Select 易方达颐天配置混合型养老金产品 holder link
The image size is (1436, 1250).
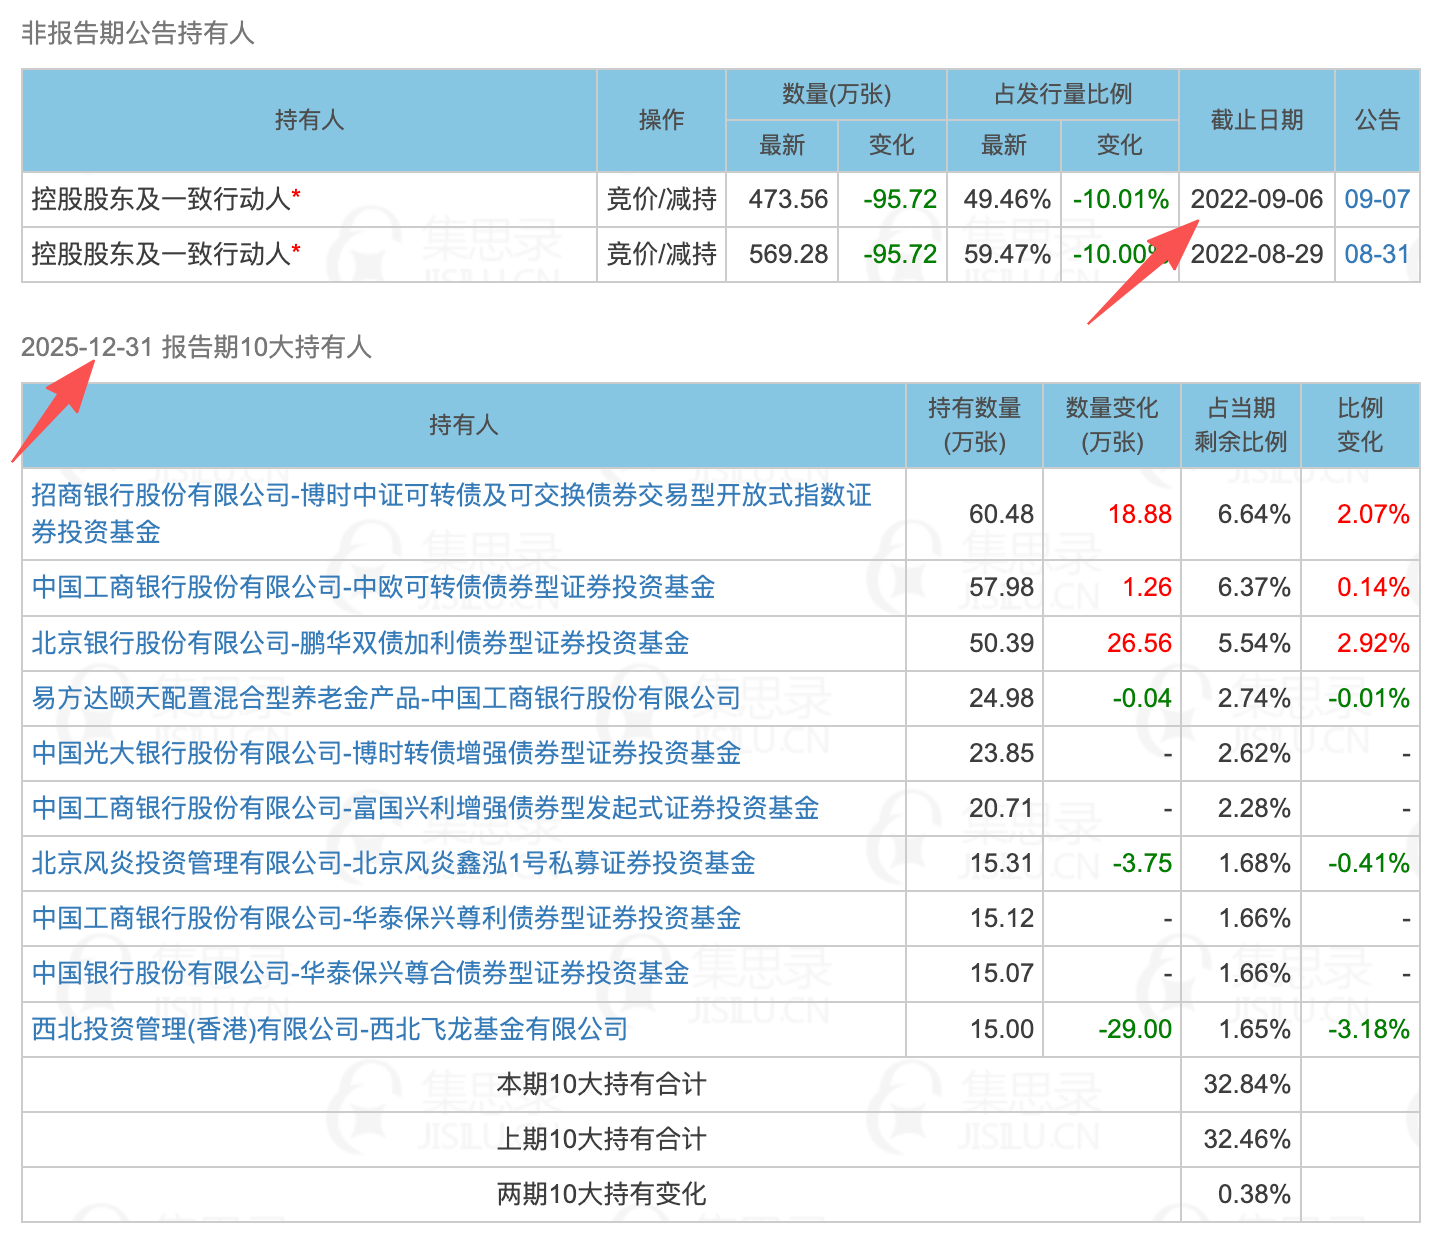(386, 698)
